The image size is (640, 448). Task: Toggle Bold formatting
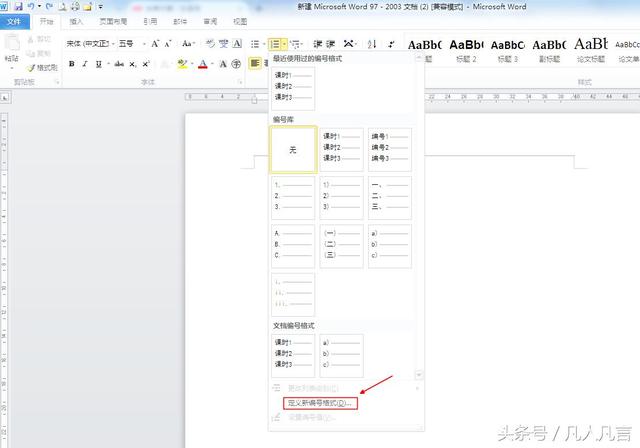point(72,64)
